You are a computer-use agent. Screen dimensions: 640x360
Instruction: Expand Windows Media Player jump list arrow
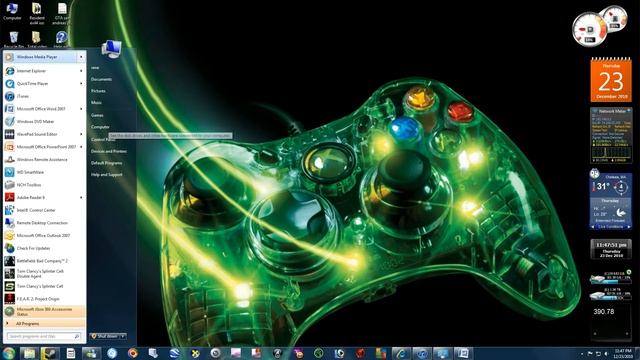81,57
